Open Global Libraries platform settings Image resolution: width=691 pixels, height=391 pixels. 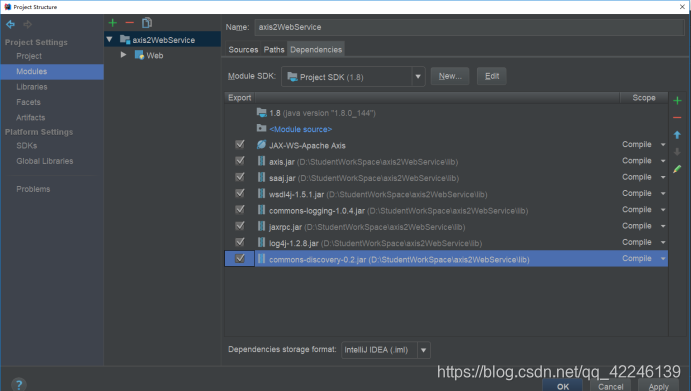45,161
